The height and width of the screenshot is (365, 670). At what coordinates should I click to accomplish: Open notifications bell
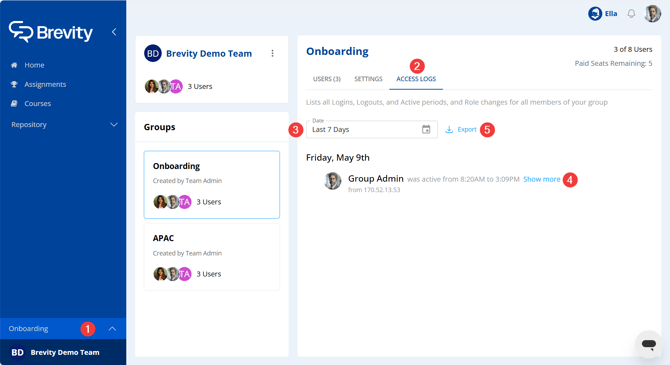pyautogui.click(x=631, y=14)
